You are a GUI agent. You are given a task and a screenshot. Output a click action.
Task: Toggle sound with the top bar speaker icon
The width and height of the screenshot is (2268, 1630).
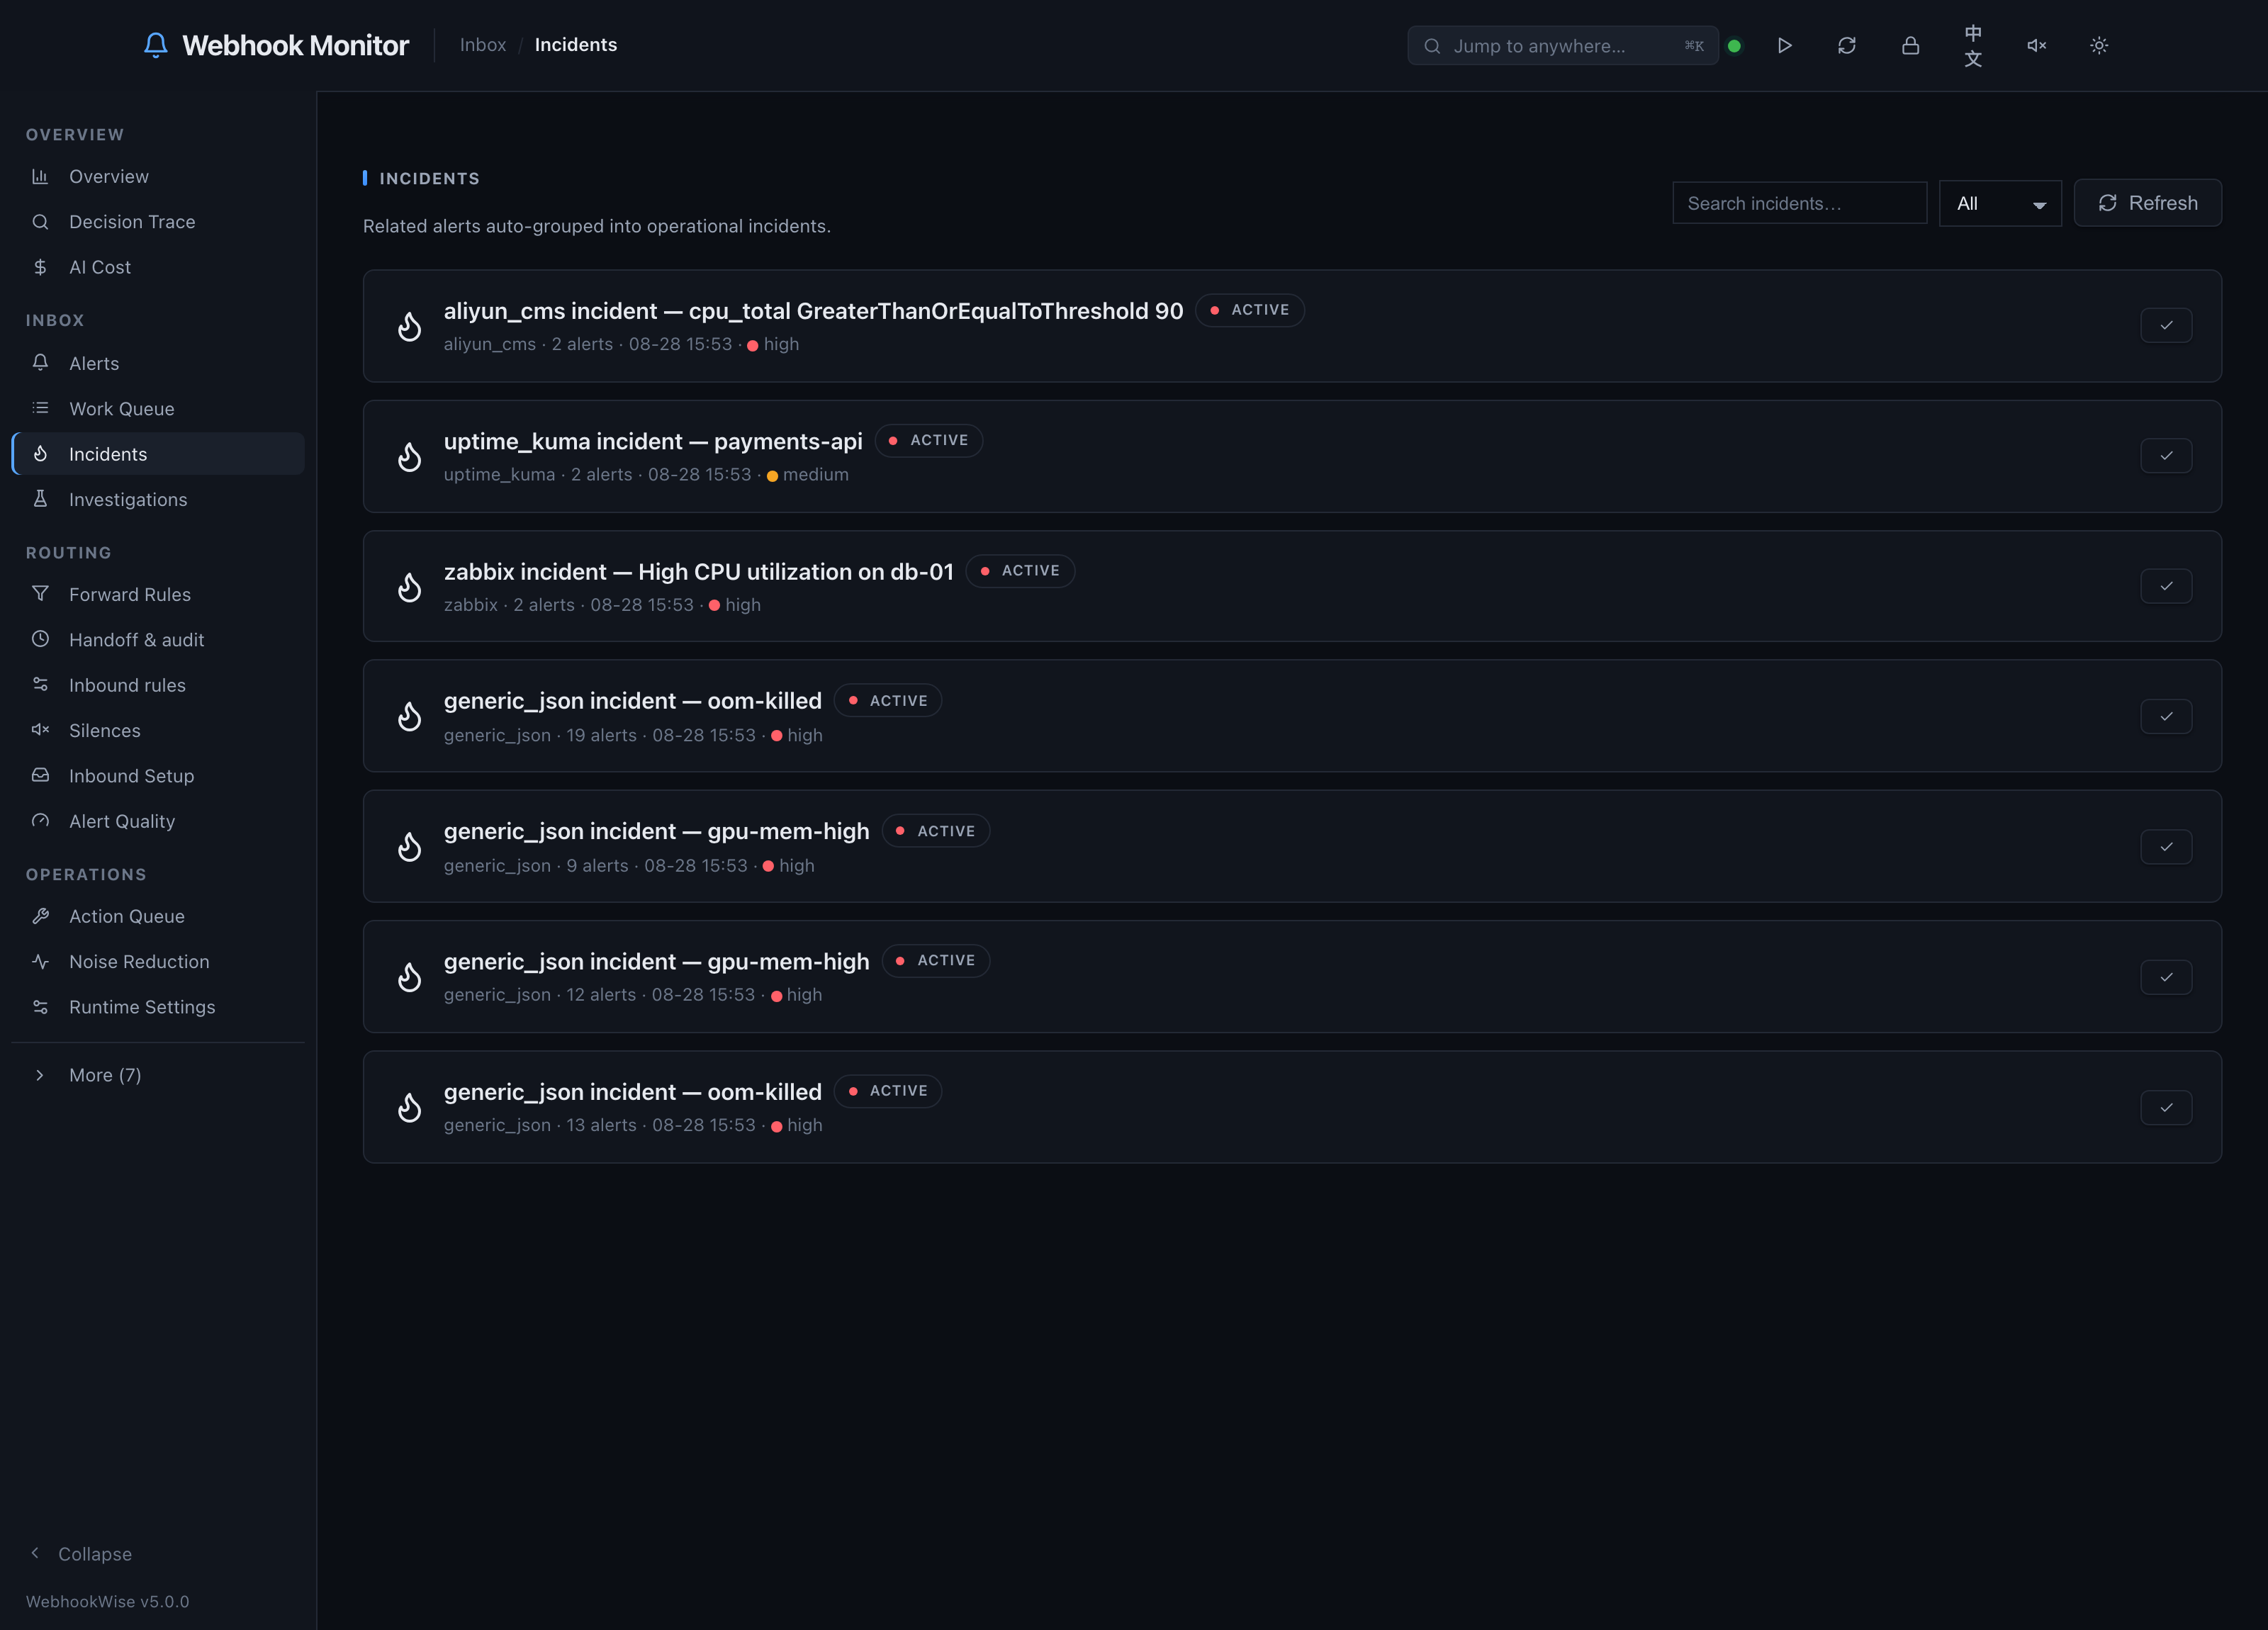pos(2036,45)
